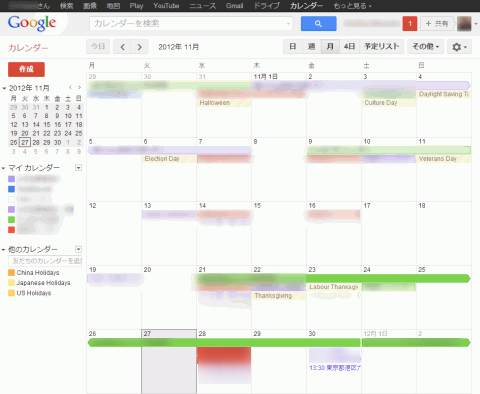This screenshot has height=394, width=480.
Task: Open YouTube from top navigation bar
Action: point(166,6)
